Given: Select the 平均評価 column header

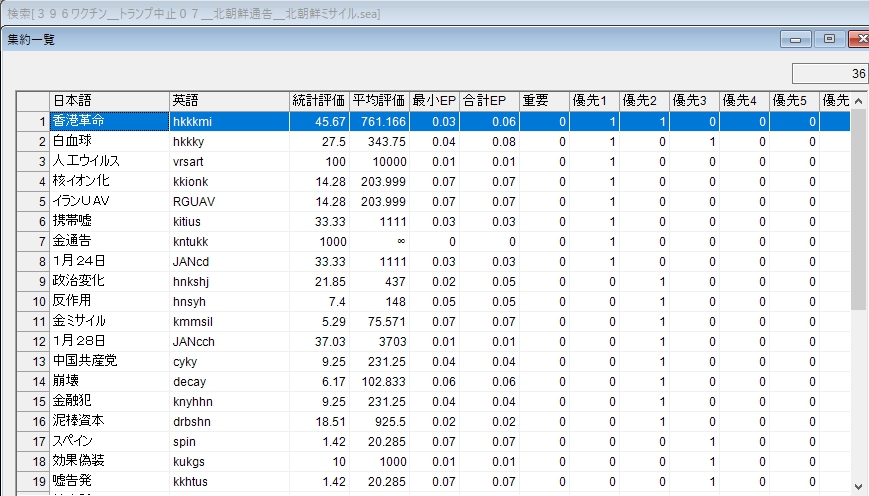Looking at the screenshot, I should (379, 101).
